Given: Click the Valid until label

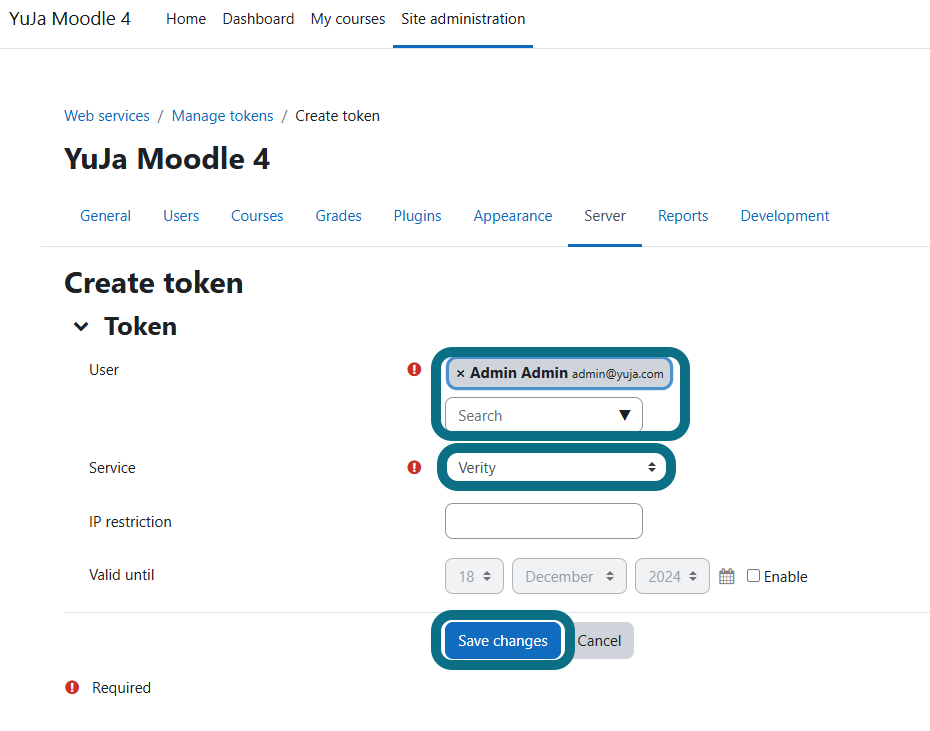Looking at the screenshot, I should (122, 575).
